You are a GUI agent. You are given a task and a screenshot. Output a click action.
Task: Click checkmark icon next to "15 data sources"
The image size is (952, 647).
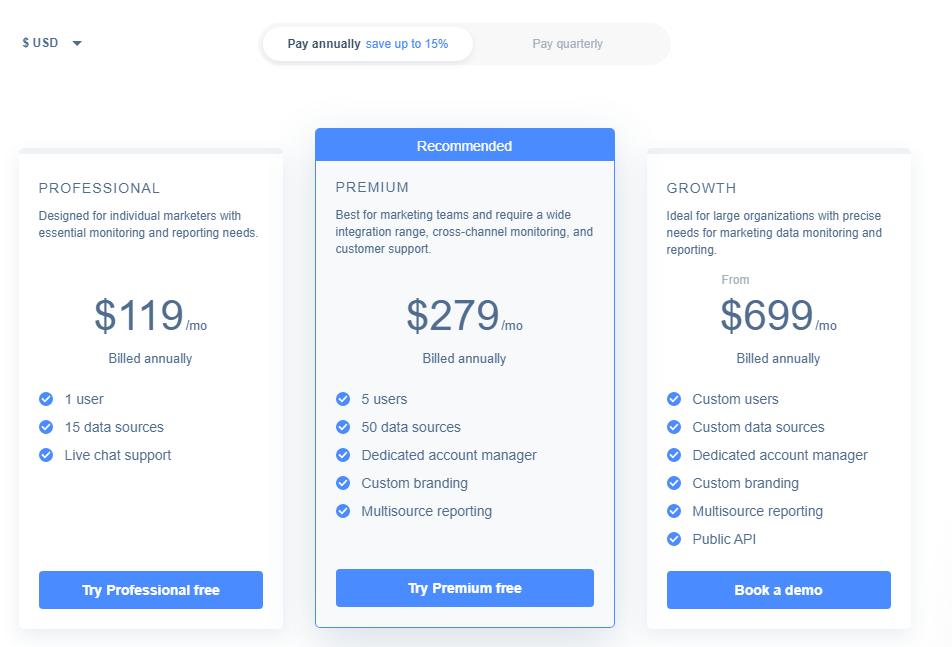[46, 427]
